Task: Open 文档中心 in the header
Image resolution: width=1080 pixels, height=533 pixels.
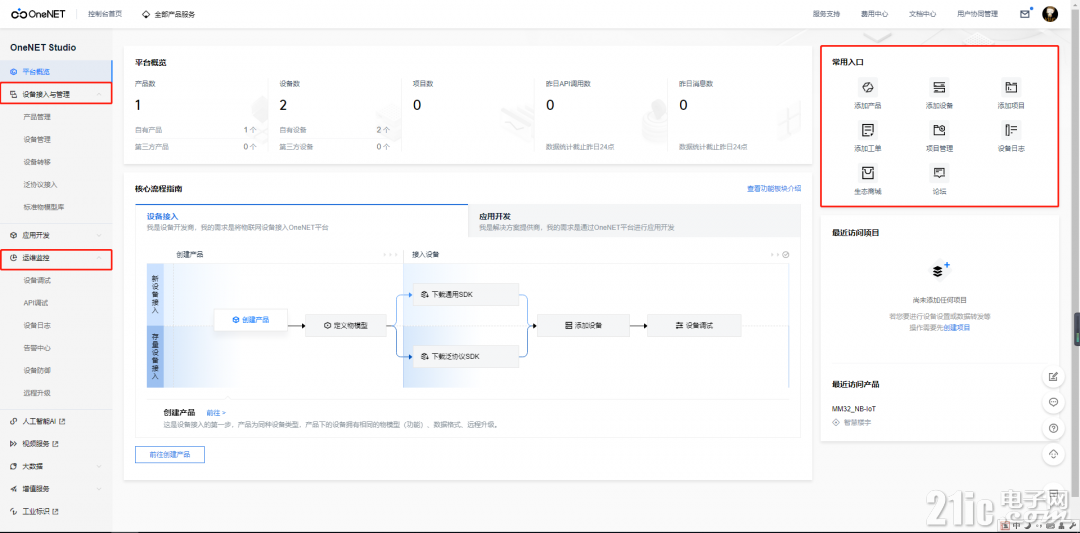Action: click(x=922, y=14)
